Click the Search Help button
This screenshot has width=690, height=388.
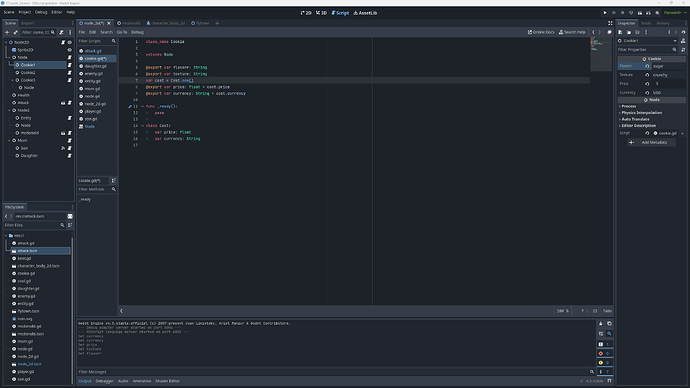(572, 32)
